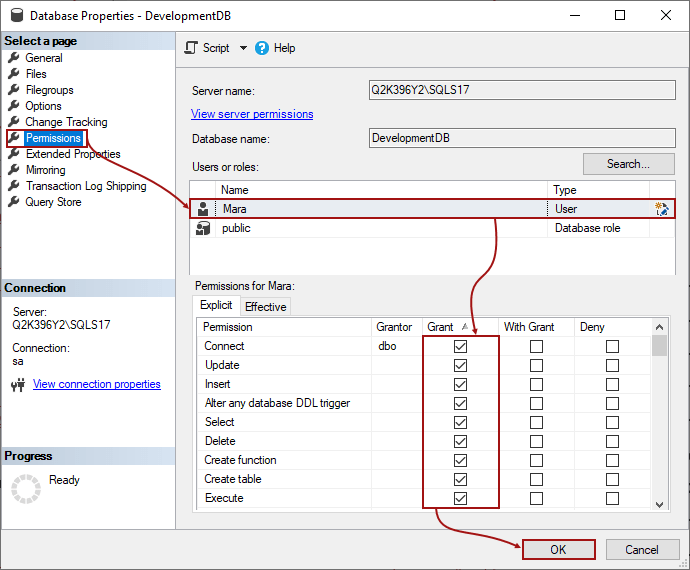Click the wrench icon beside Permissions
Screen dimensions: 690x570
pos(14,138)
